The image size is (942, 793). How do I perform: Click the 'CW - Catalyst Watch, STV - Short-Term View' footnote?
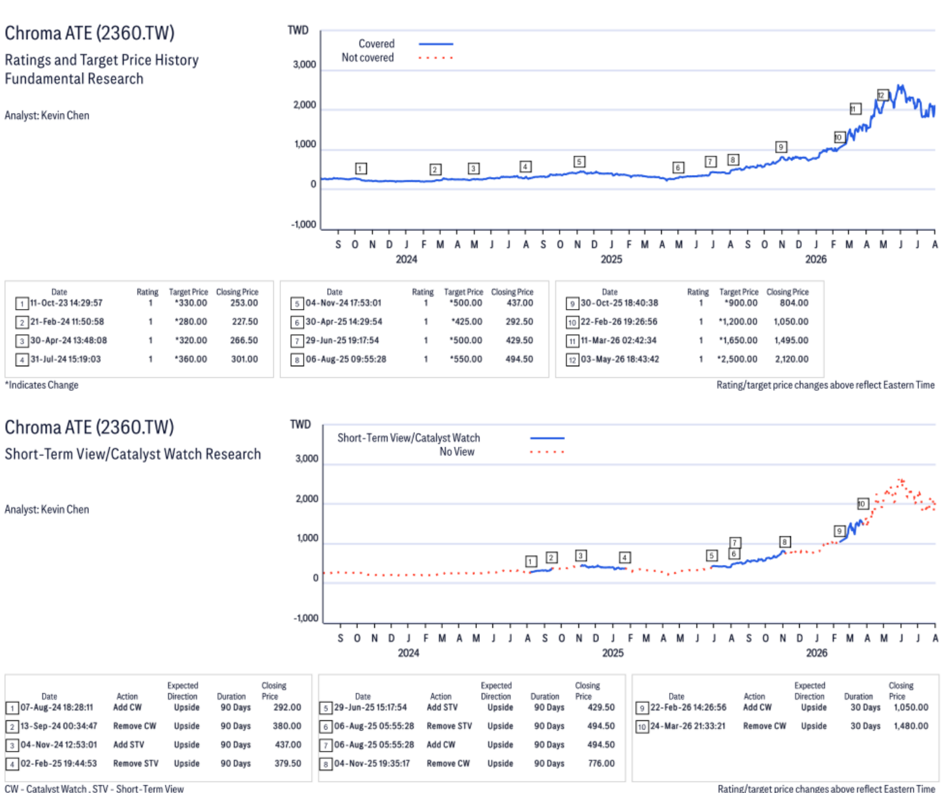(94, 788)
